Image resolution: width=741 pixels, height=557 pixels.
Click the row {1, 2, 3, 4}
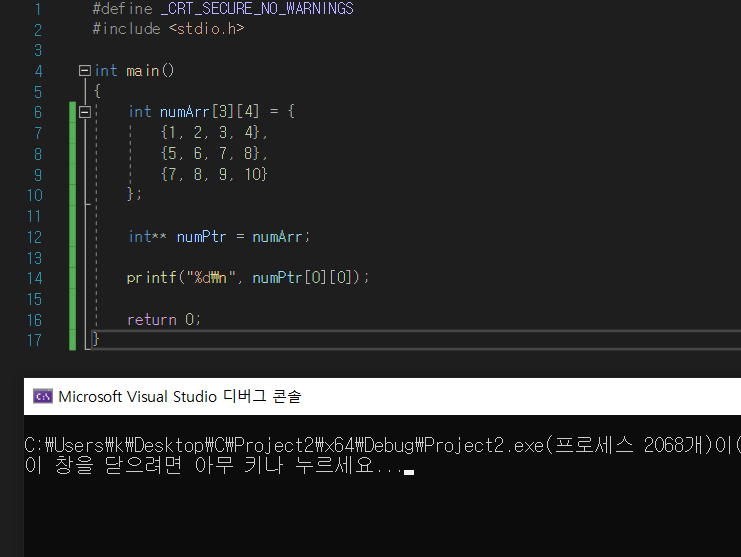[x=214, y=133]
